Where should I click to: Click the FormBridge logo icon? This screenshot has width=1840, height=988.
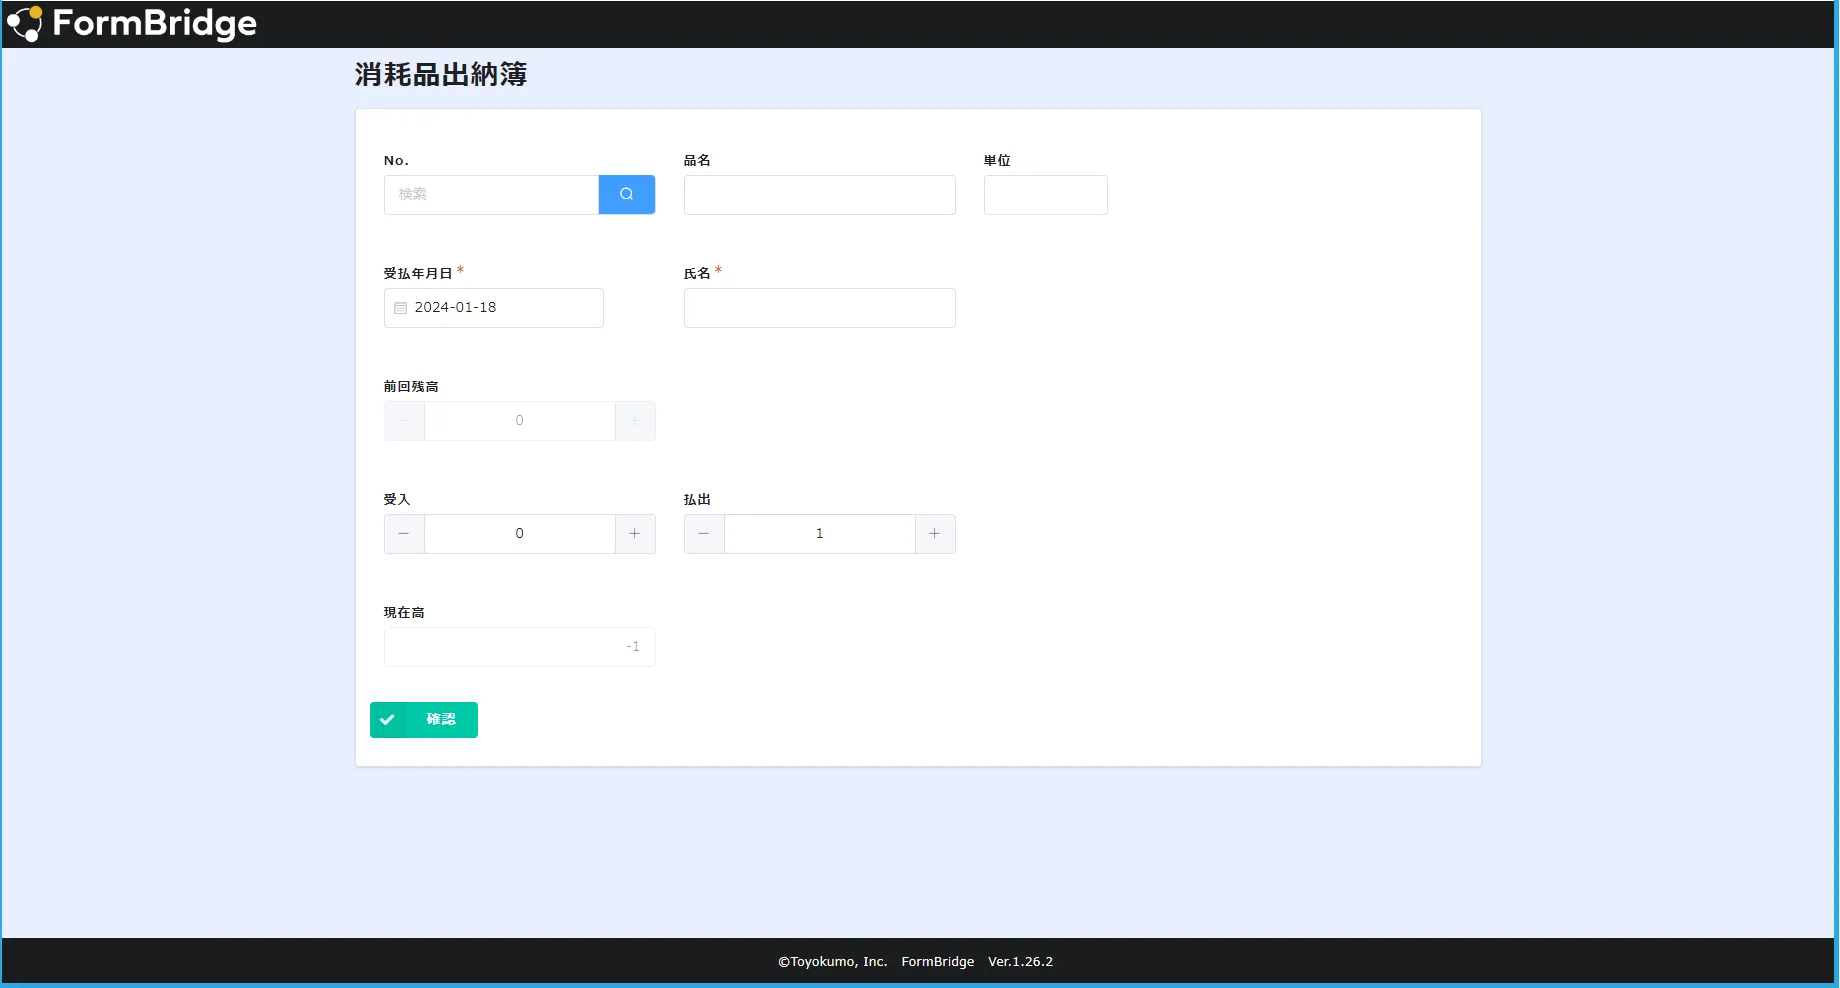click(x=24, y=24)
